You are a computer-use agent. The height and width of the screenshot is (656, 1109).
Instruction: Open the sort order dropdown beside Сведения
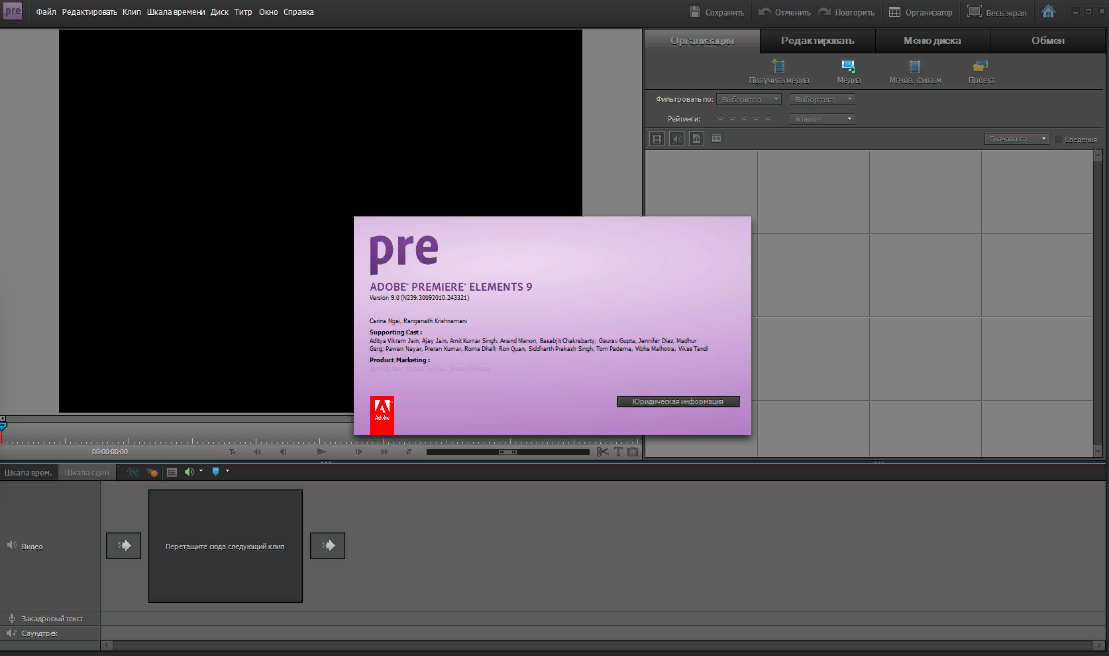click(1016, 139)
